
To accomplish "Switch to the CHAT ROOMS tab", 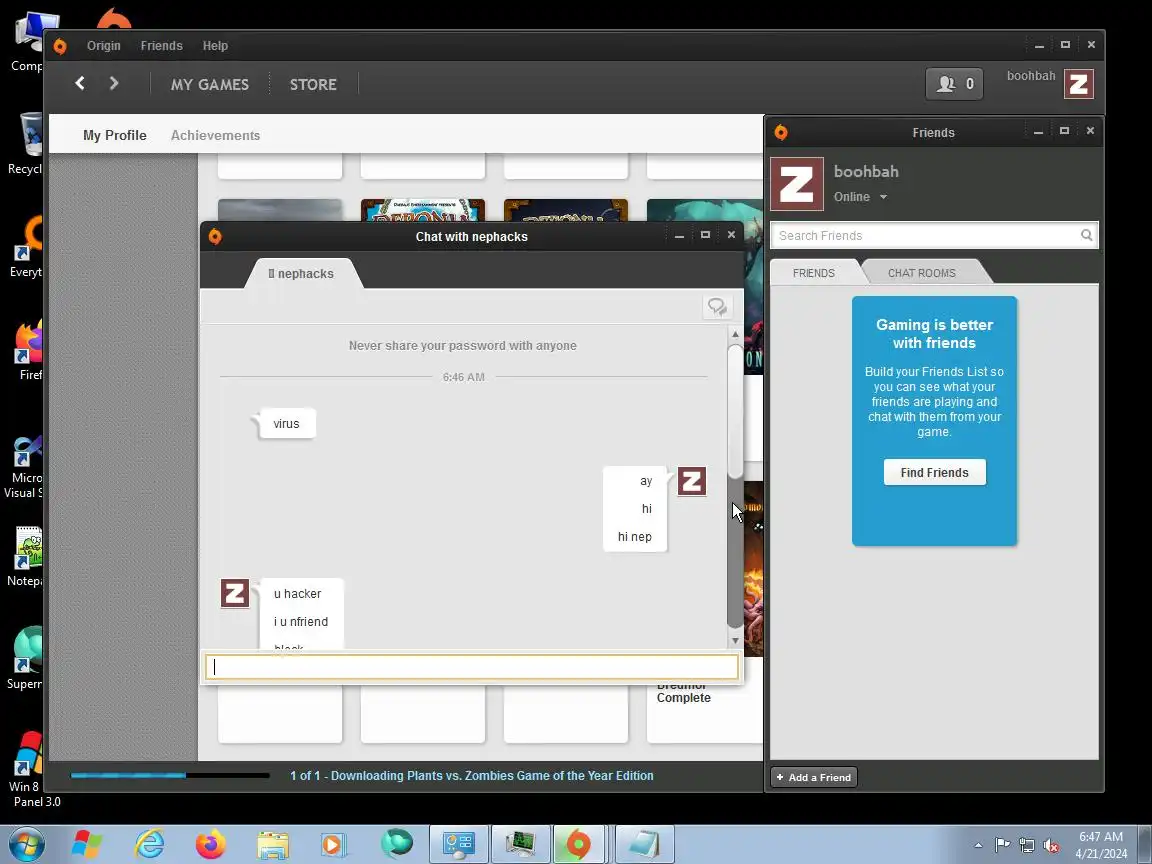I will (x=922, y=273).
